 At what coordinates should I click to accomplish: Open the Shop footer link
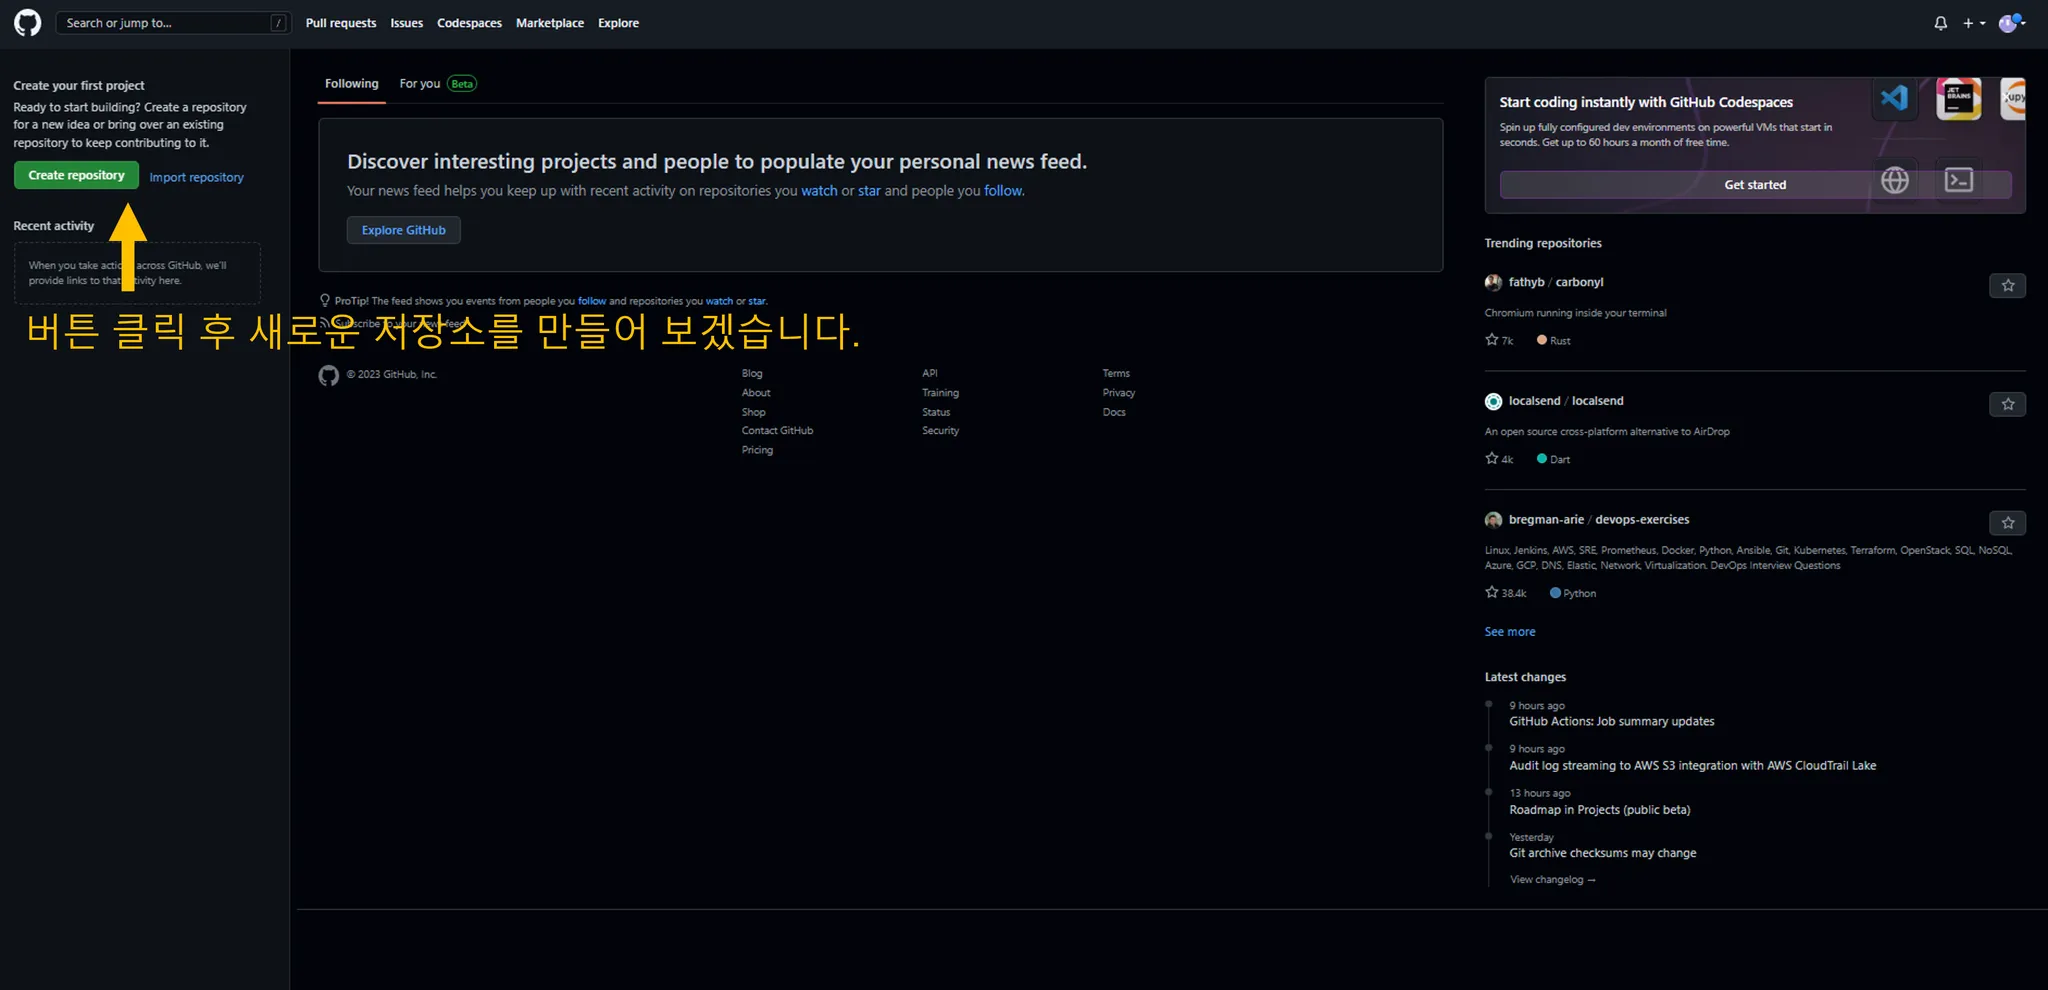[x=754, y=412]
